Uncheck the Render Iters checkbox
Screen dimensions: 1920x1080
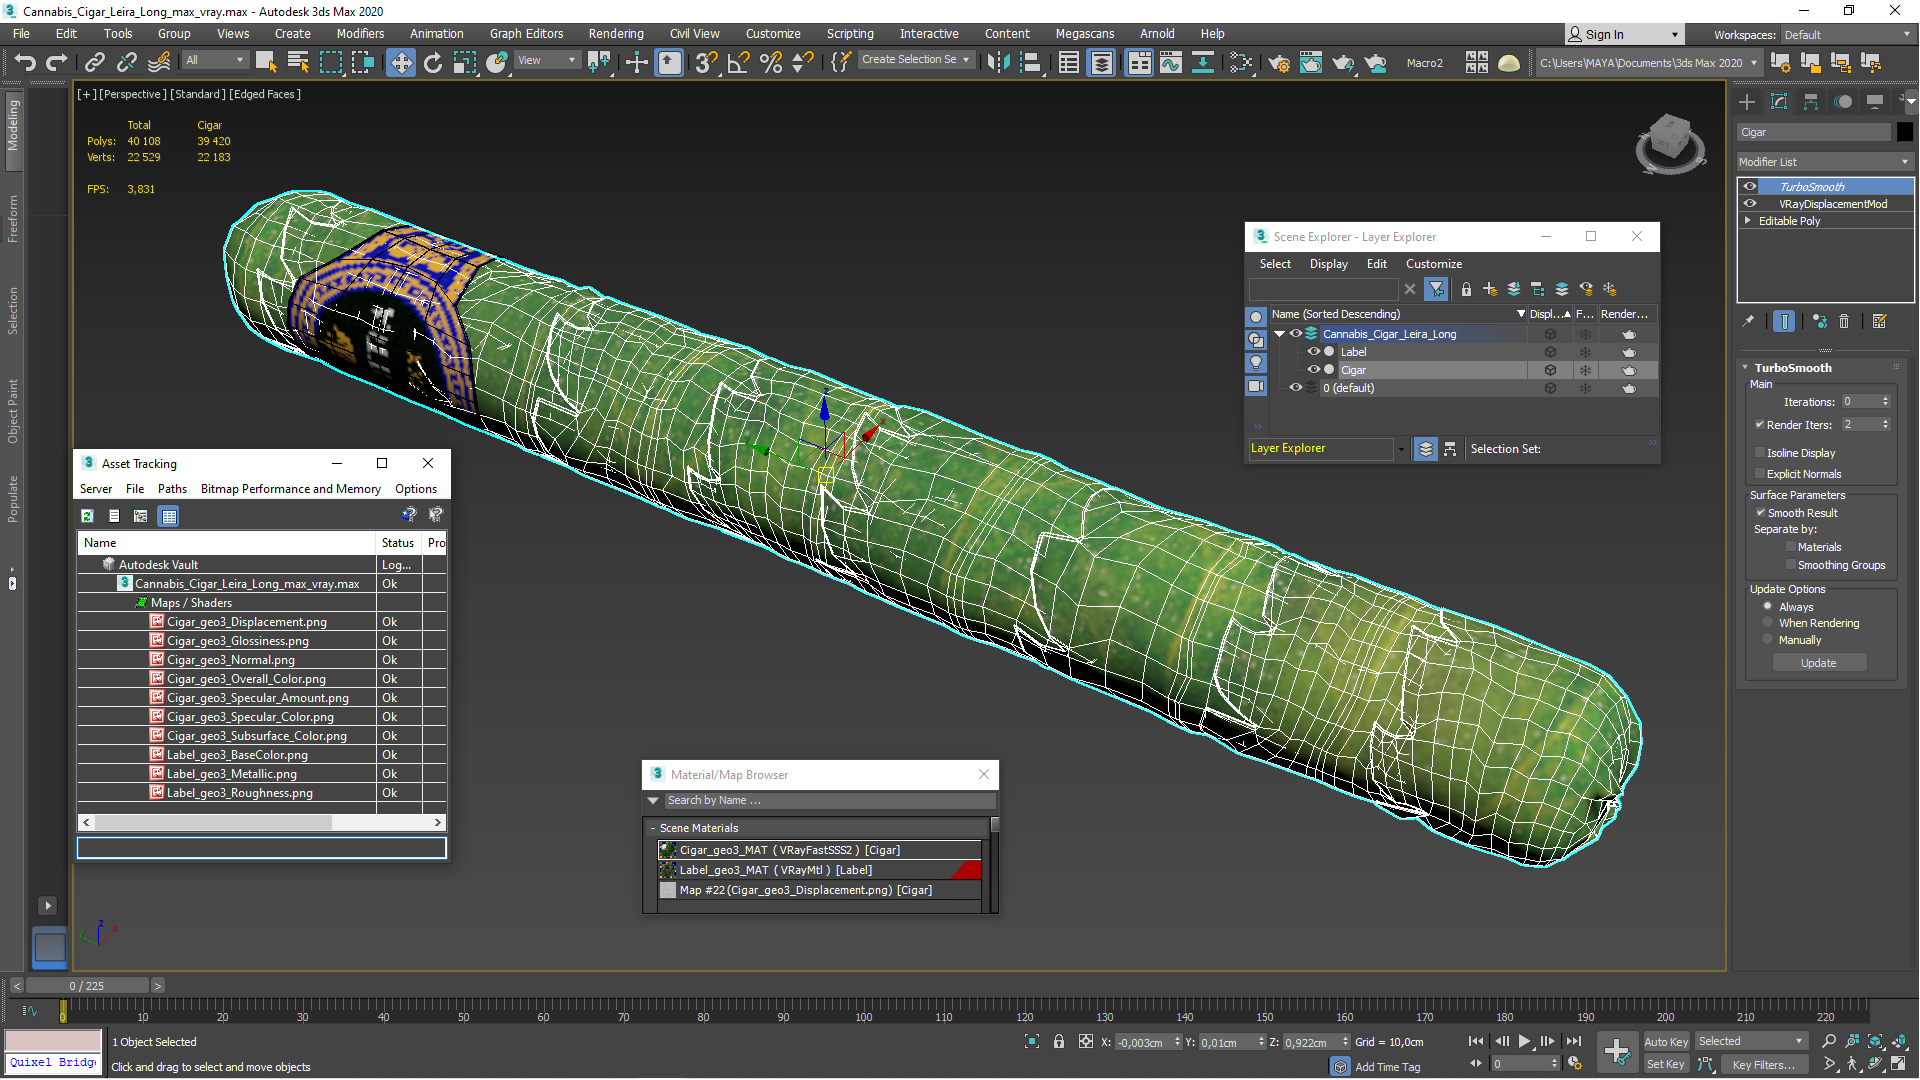(x=1760, y=424)
